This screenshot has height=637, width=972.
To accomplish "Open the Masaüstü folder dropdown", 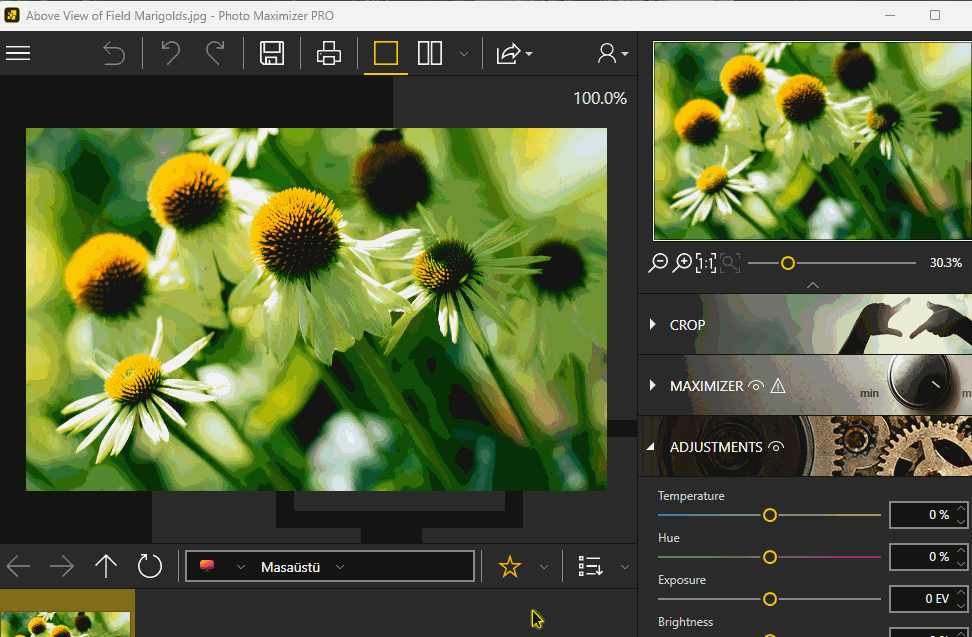I will coord(340,567).
